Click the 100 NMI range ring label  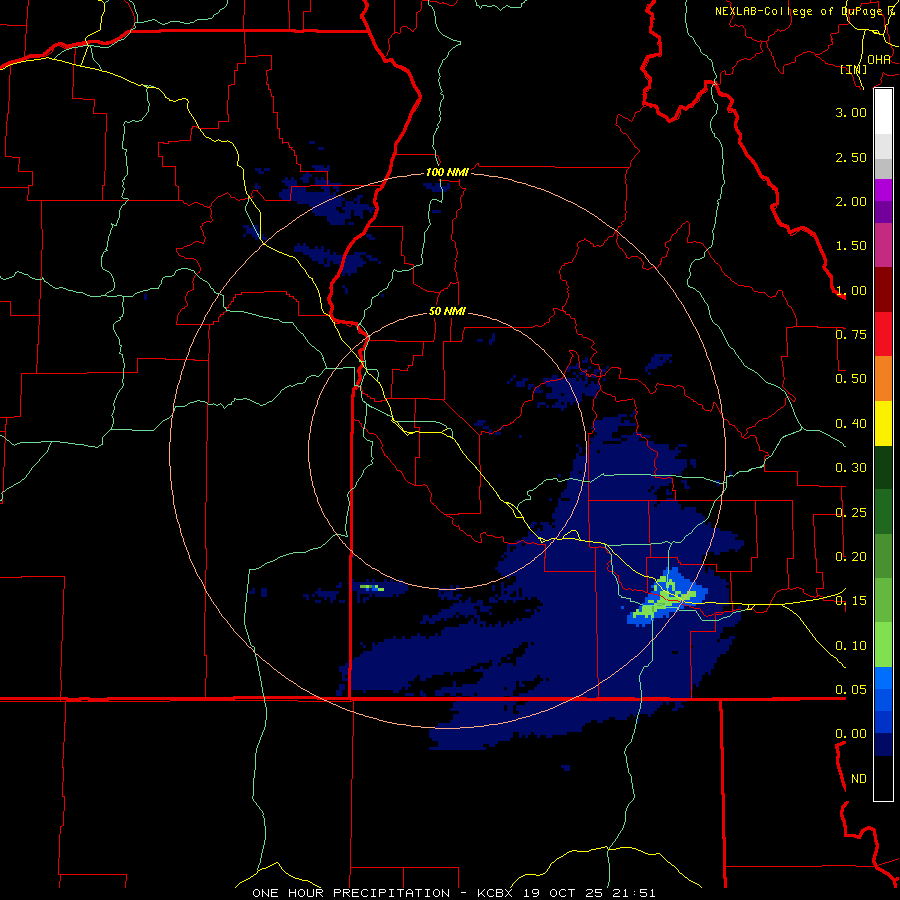pos(447,172)
